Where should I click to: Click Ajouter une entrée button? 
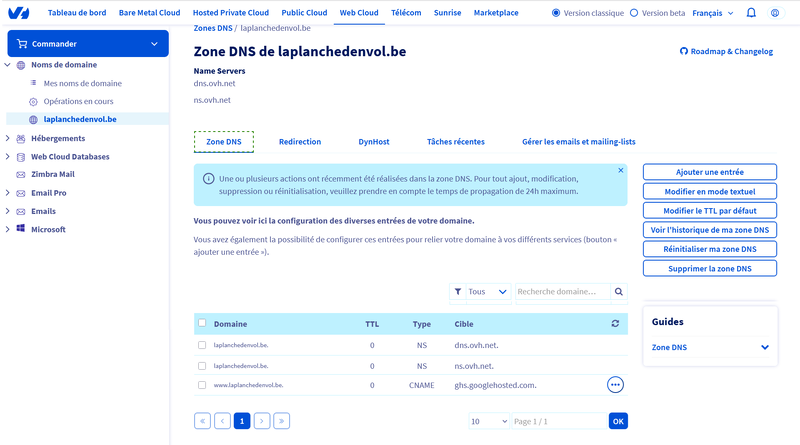click(710, 172)
